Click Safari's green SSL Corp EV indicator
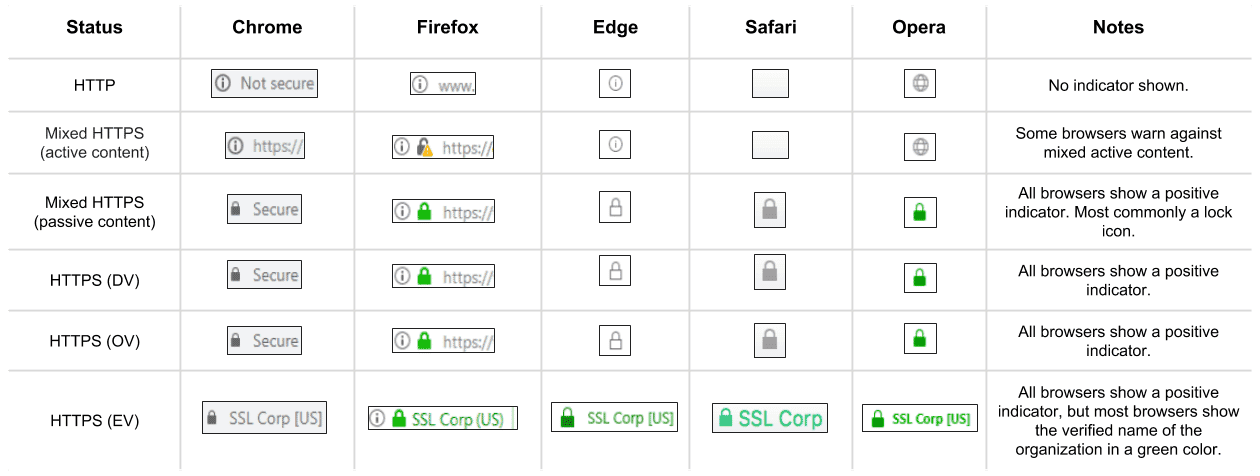Viewport: 1260px width, 476px height. click(x=770, y=419)
